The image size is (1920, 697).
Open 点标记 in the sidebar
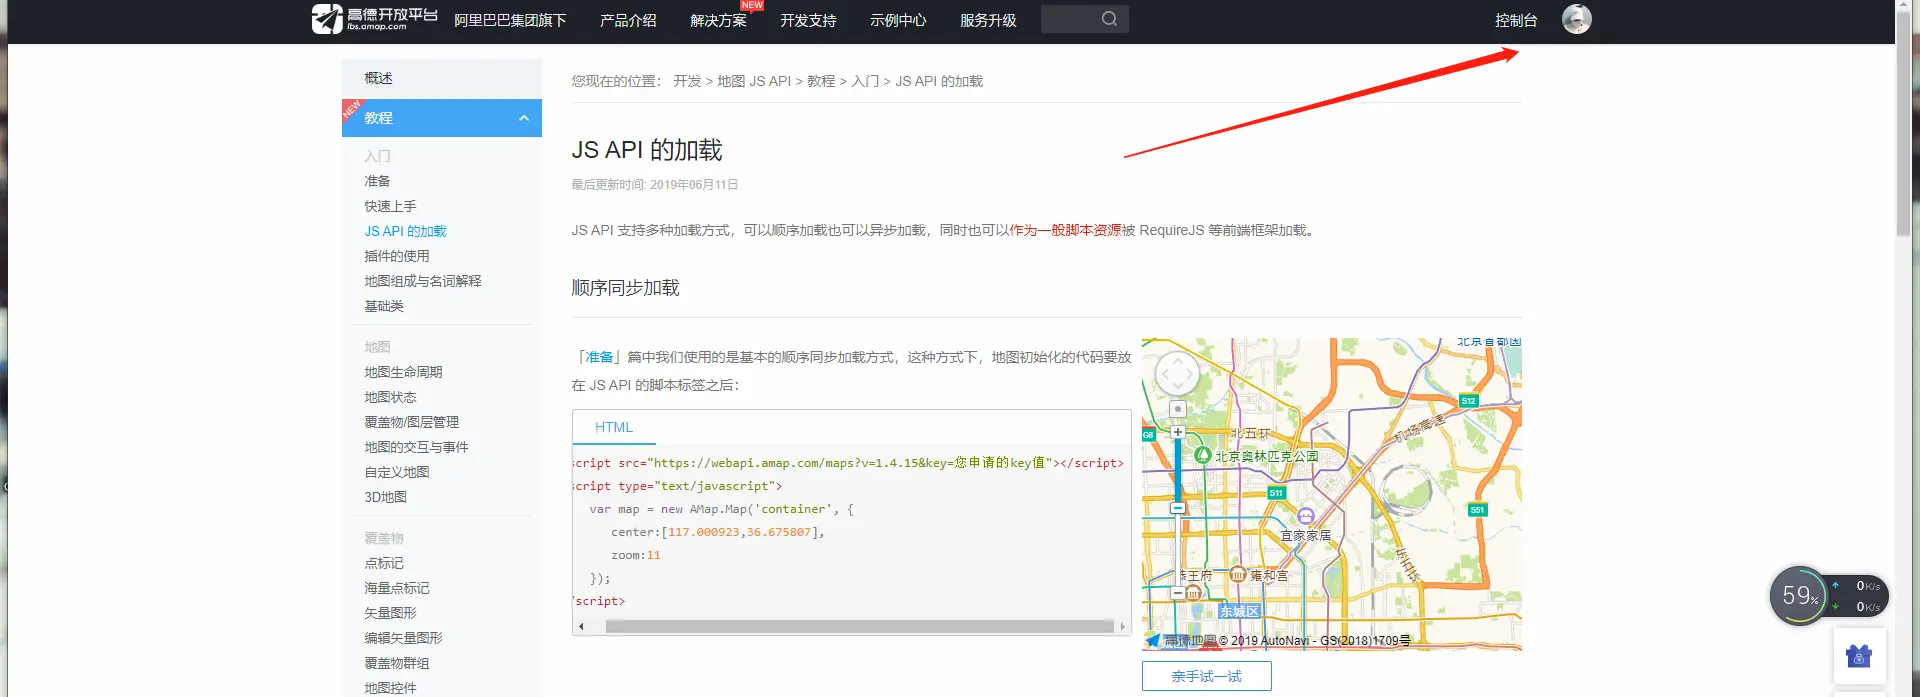point(384,563)
